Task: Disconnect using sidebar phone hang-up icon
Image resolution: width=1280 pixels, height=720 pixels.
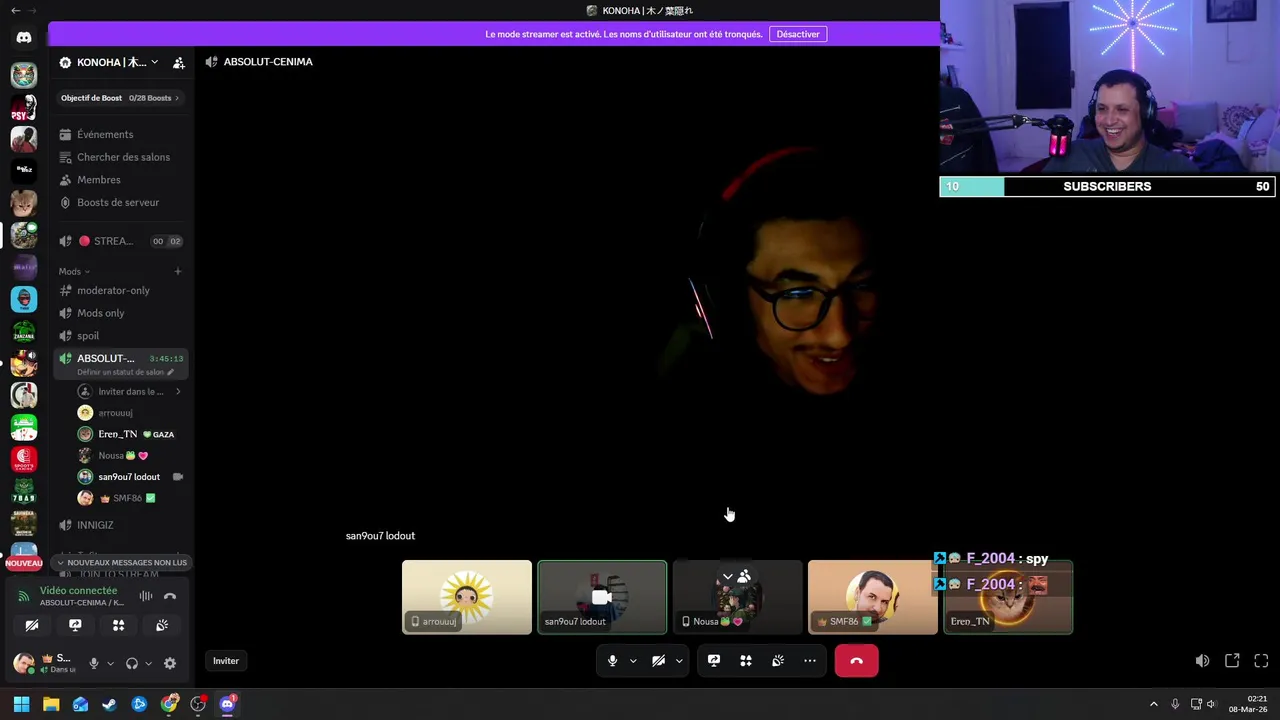Action: pyautogui.click(x=170, y=596)
